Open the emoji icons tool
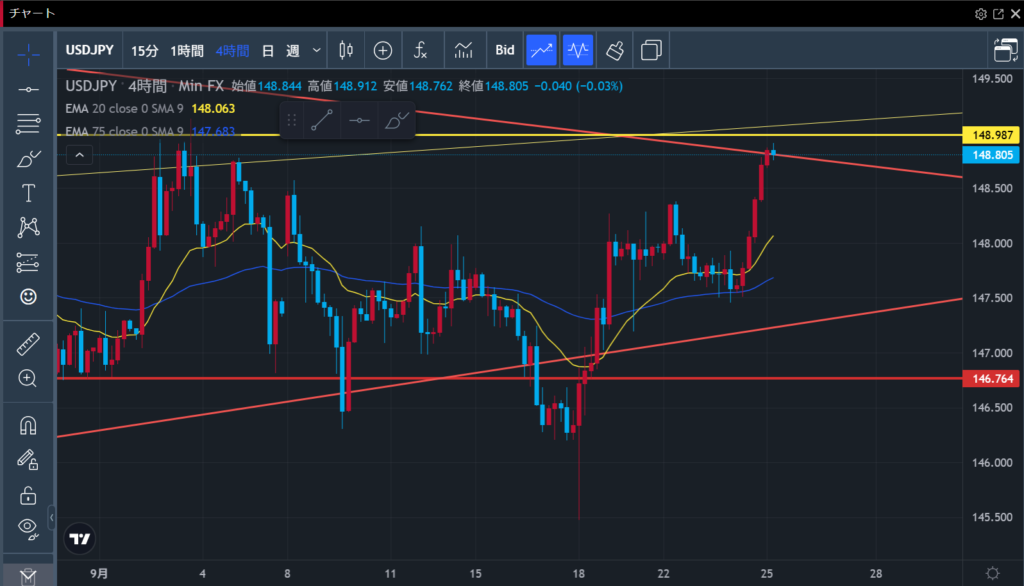Viewport: 1024px width, 586px height. coord(28,297)
